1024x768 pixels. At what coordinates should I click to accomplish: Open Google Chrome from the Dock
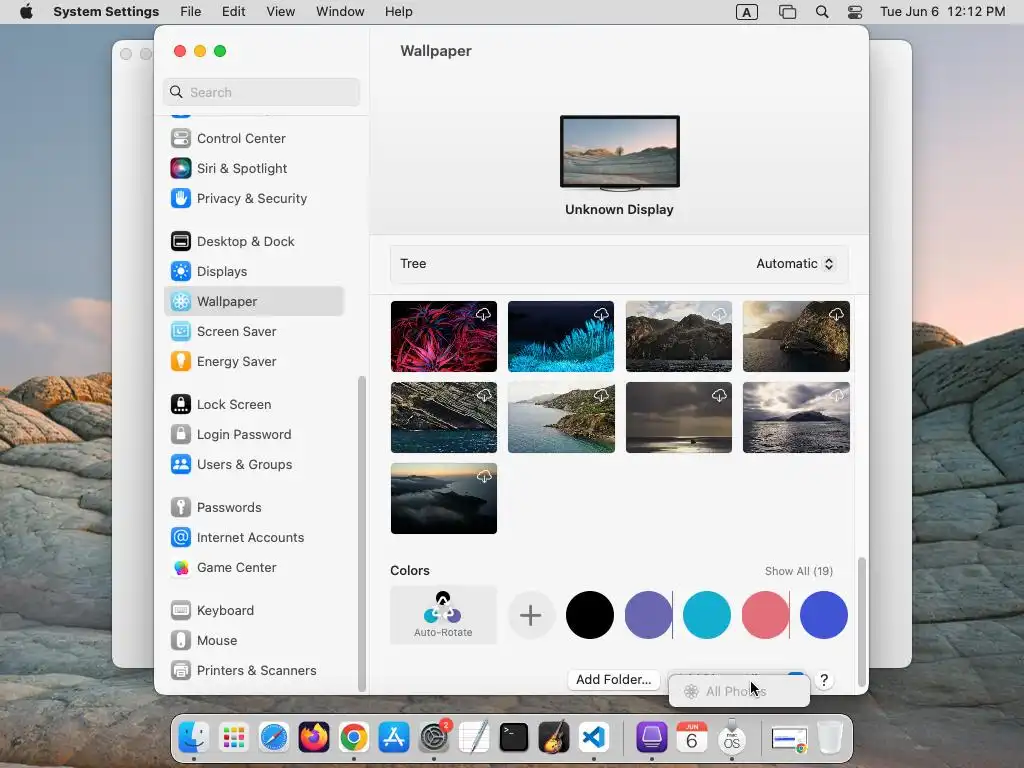tap(353, 738)
